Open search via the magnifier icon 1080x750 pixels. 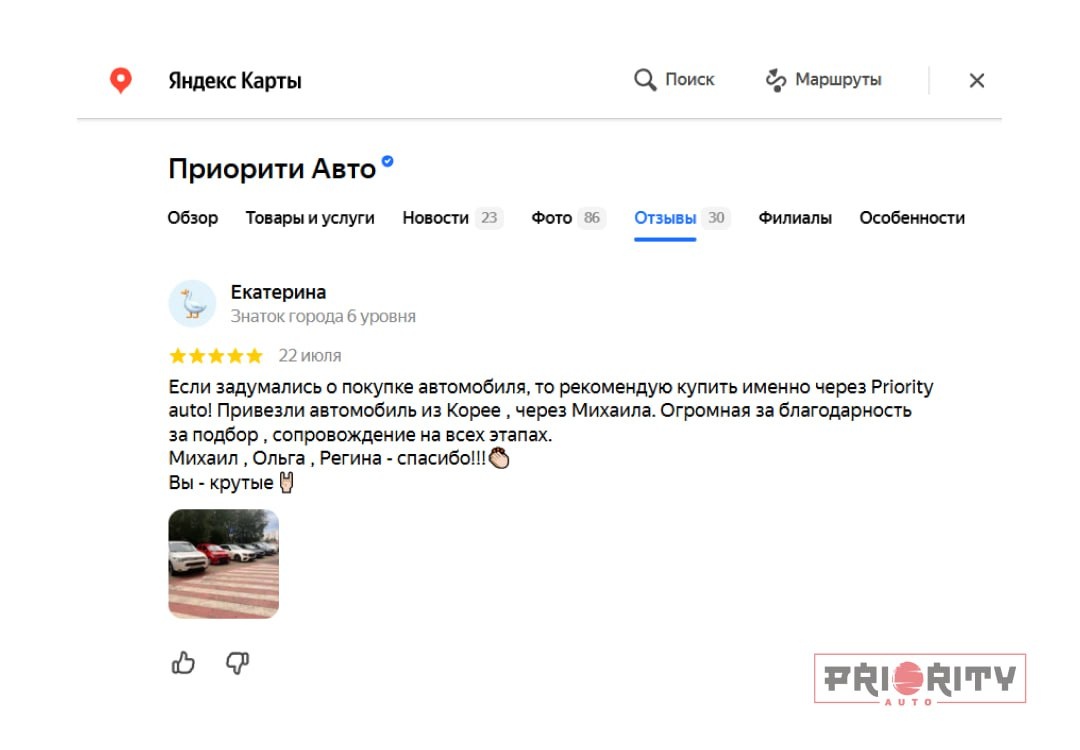click(645, 80)
